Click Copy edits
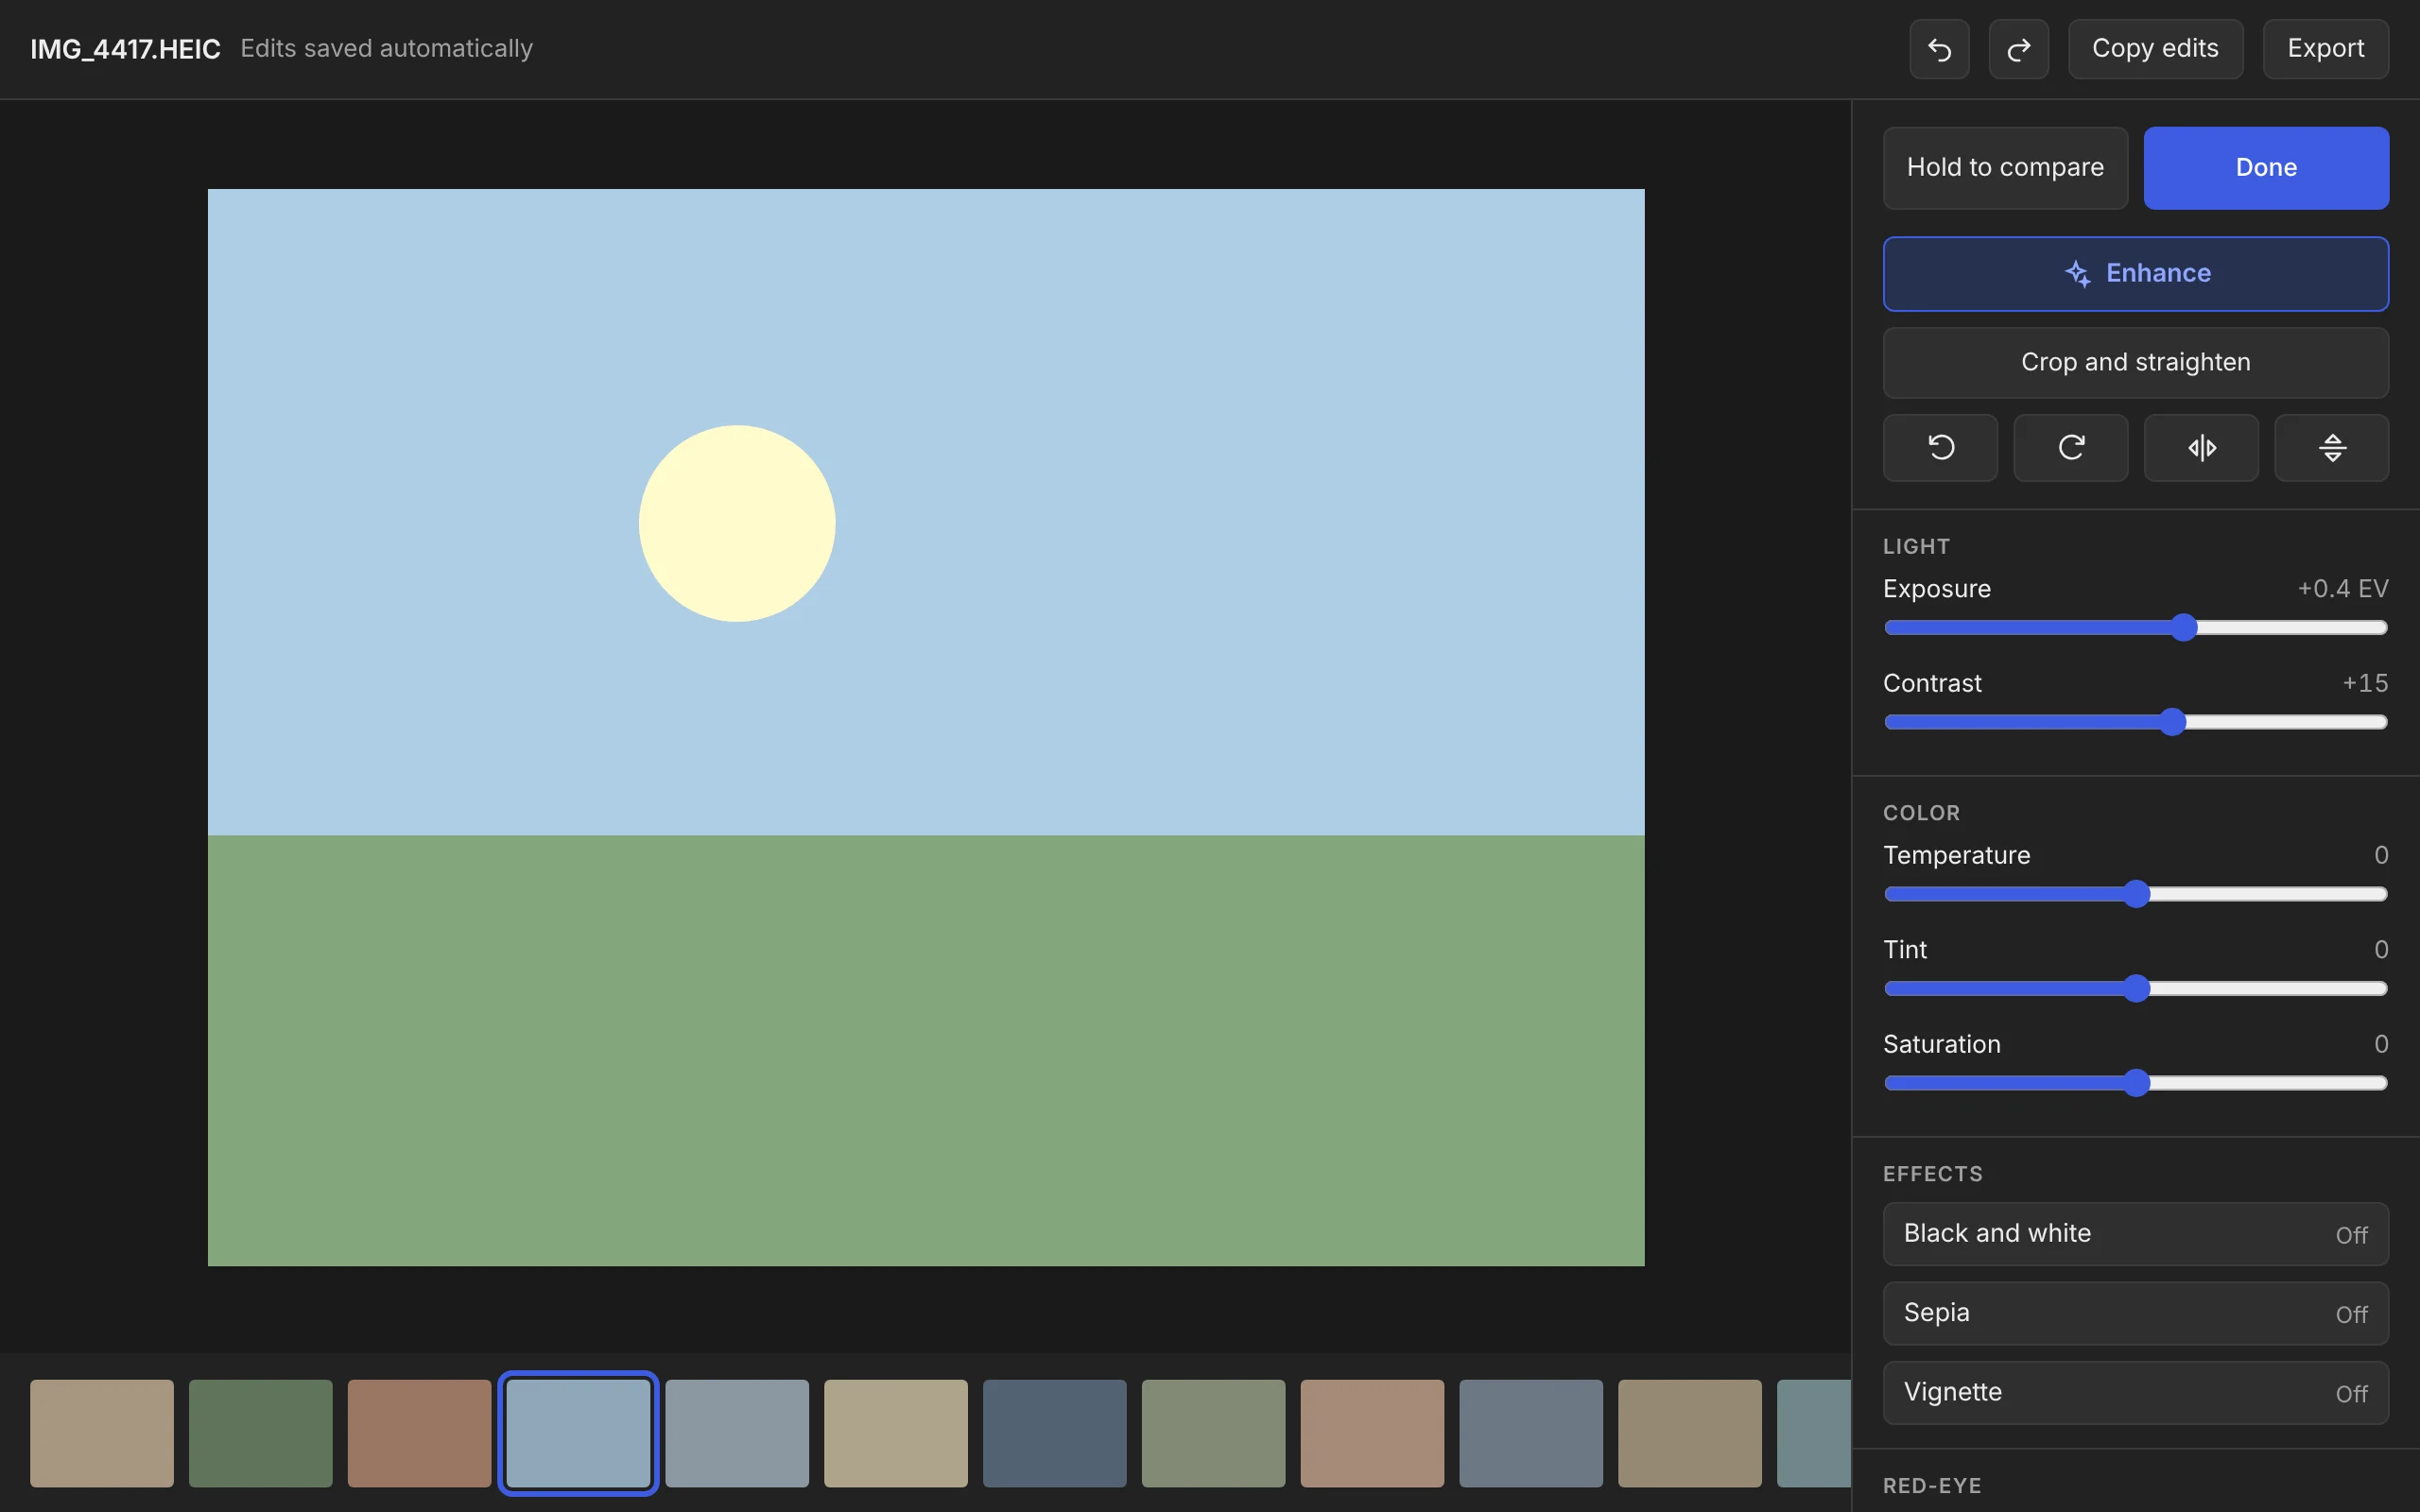The image size is (2420, 1512). tap(2155, 49)
